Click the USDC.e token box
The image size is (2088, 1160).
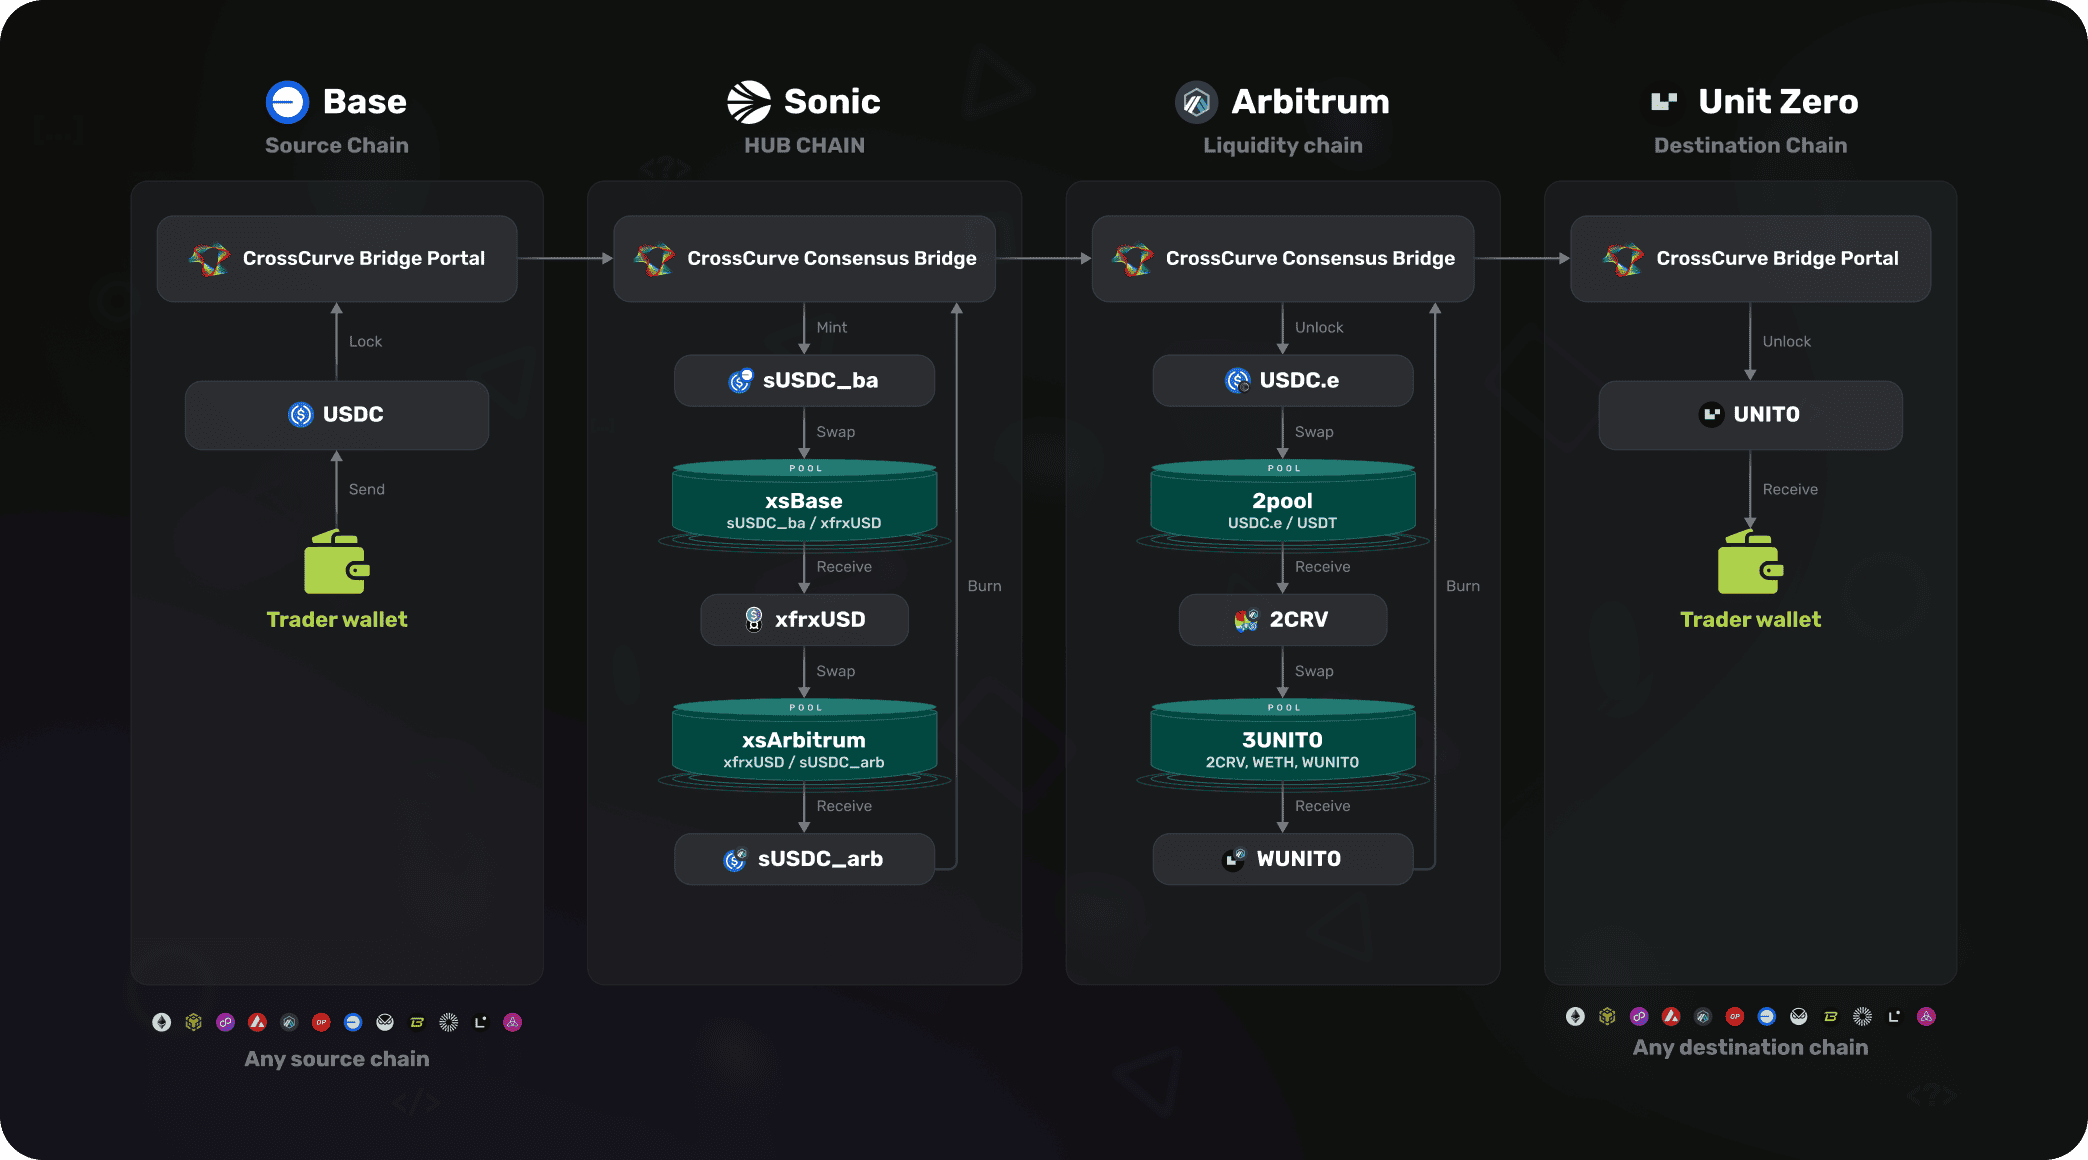point(1282,381)
